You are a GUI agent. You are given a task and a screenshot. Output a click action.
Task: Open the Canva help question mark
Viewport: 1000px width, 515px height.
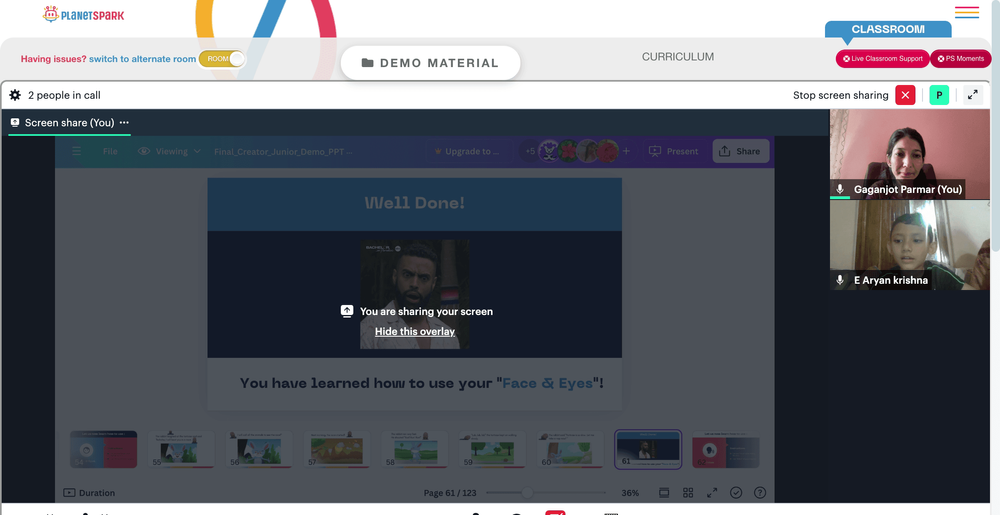(x=760, y=493)
